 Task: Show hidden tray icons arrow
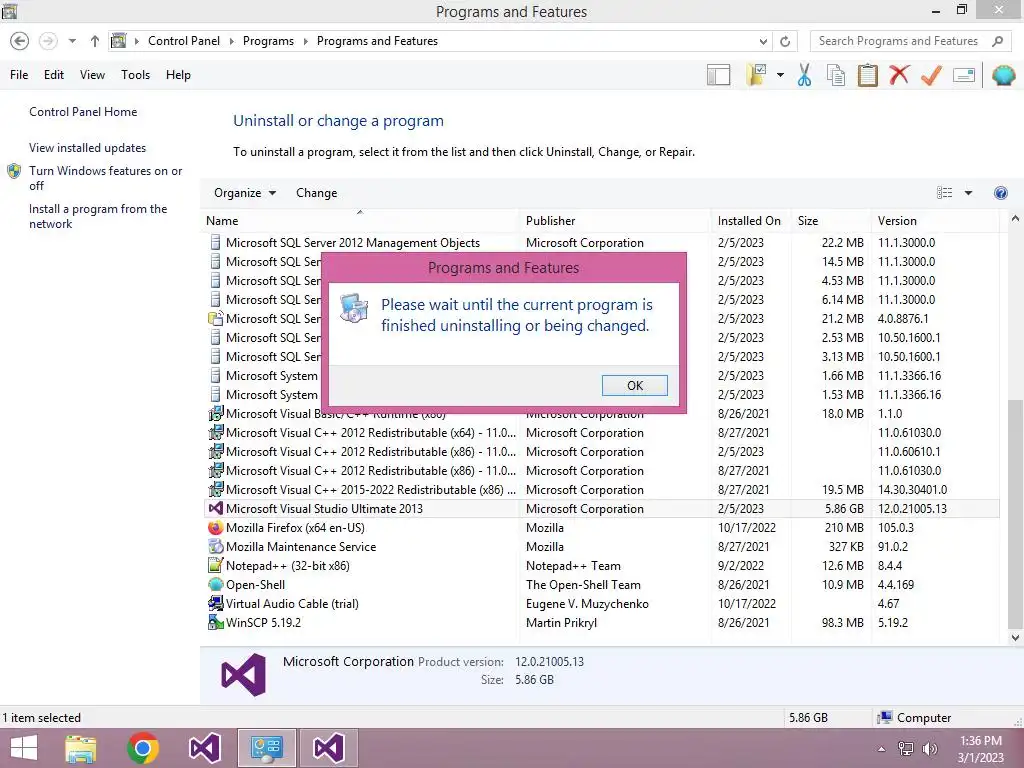click(x=882, y=749)
